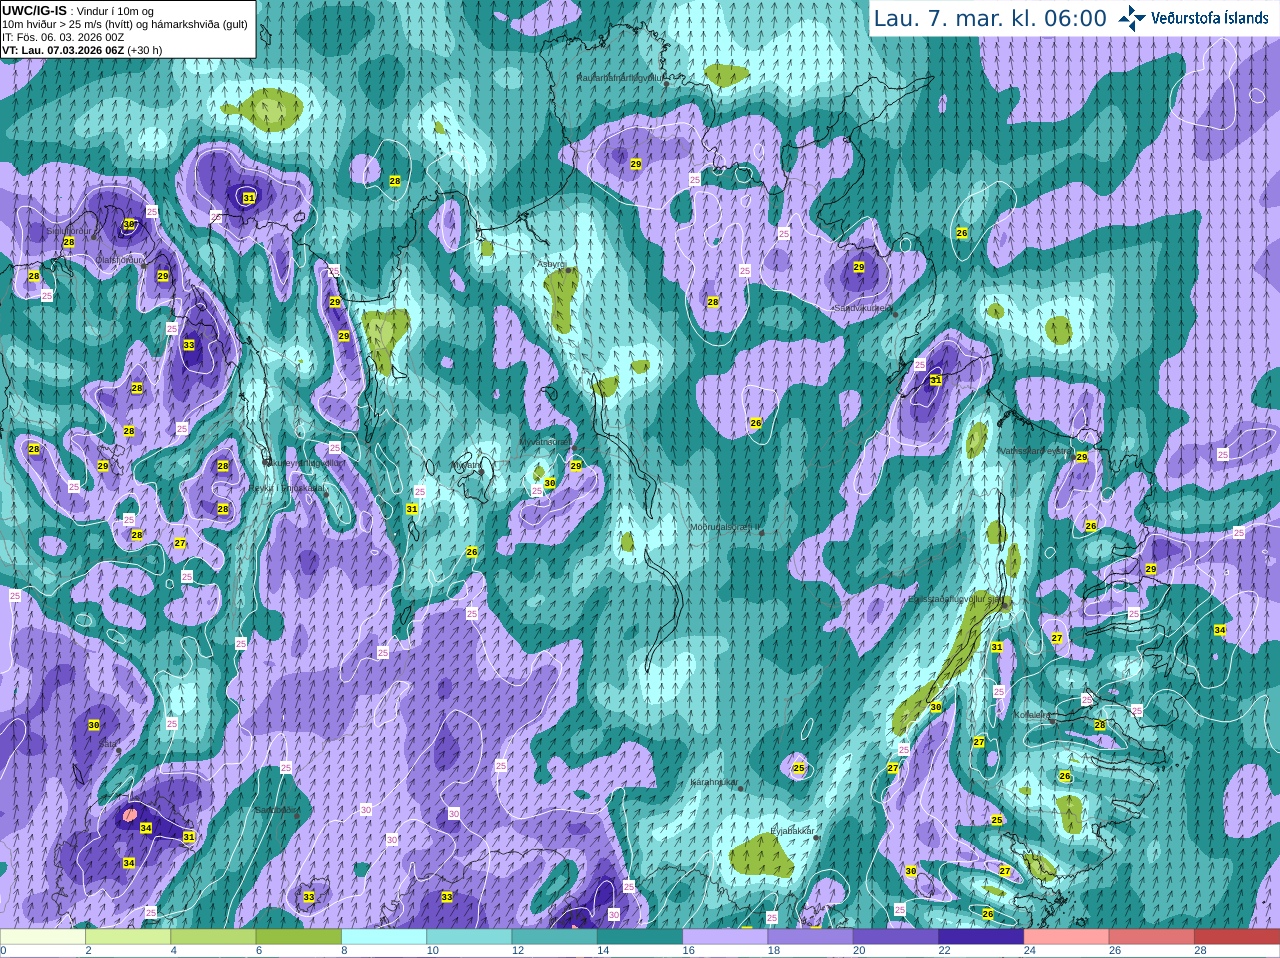Image resolution: width=1280 pixels, height=958 pixels.
Task: Click the Reykir í Fnjóskadal station label
Action: [x=287, y=488]
